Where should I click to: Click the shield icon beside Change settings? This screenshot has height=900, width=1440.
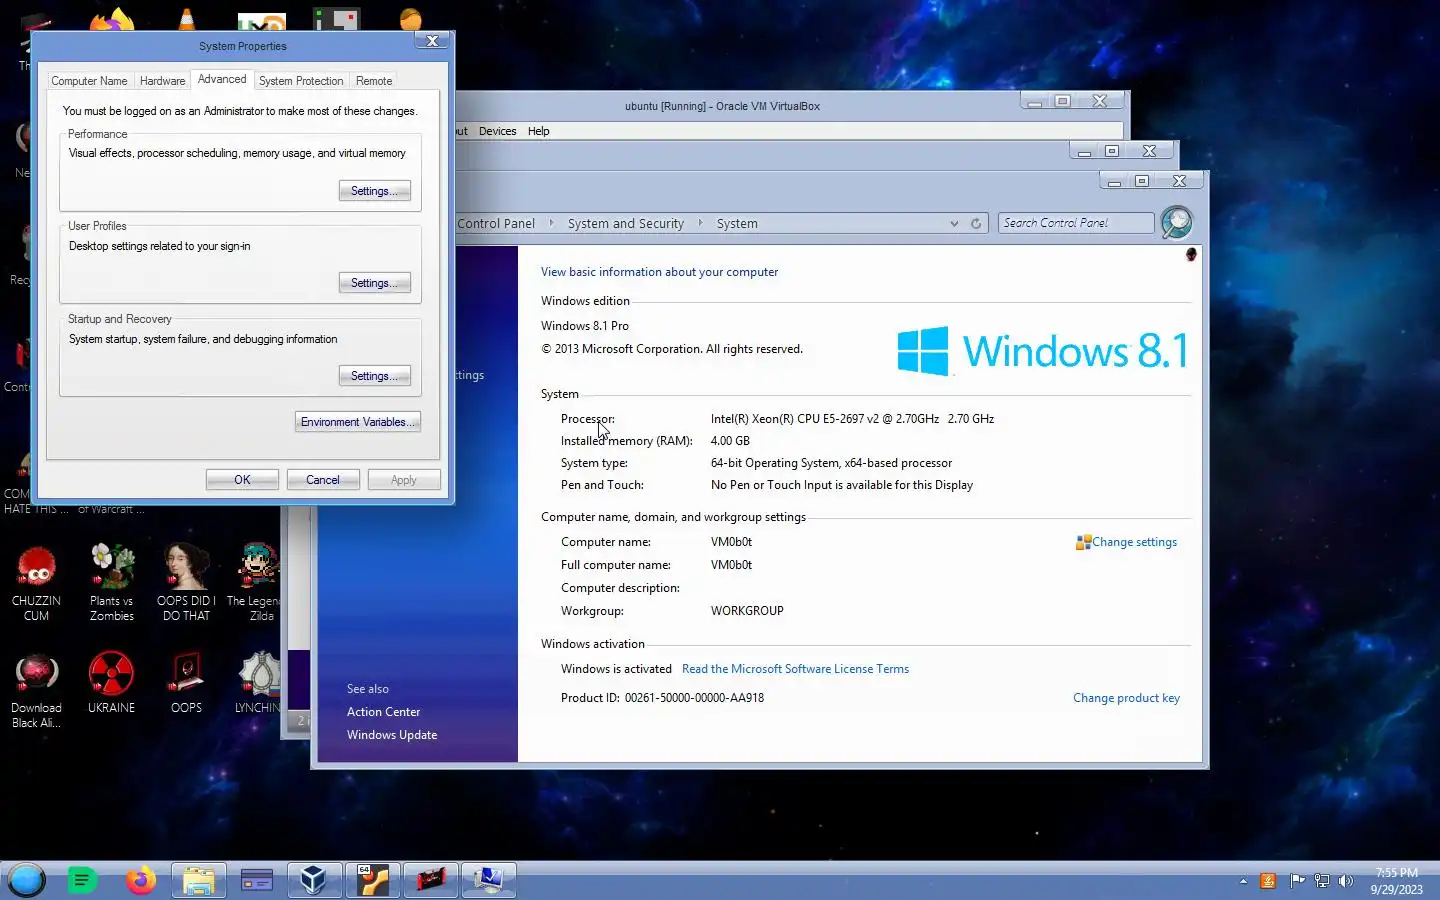pos(1083,542)
